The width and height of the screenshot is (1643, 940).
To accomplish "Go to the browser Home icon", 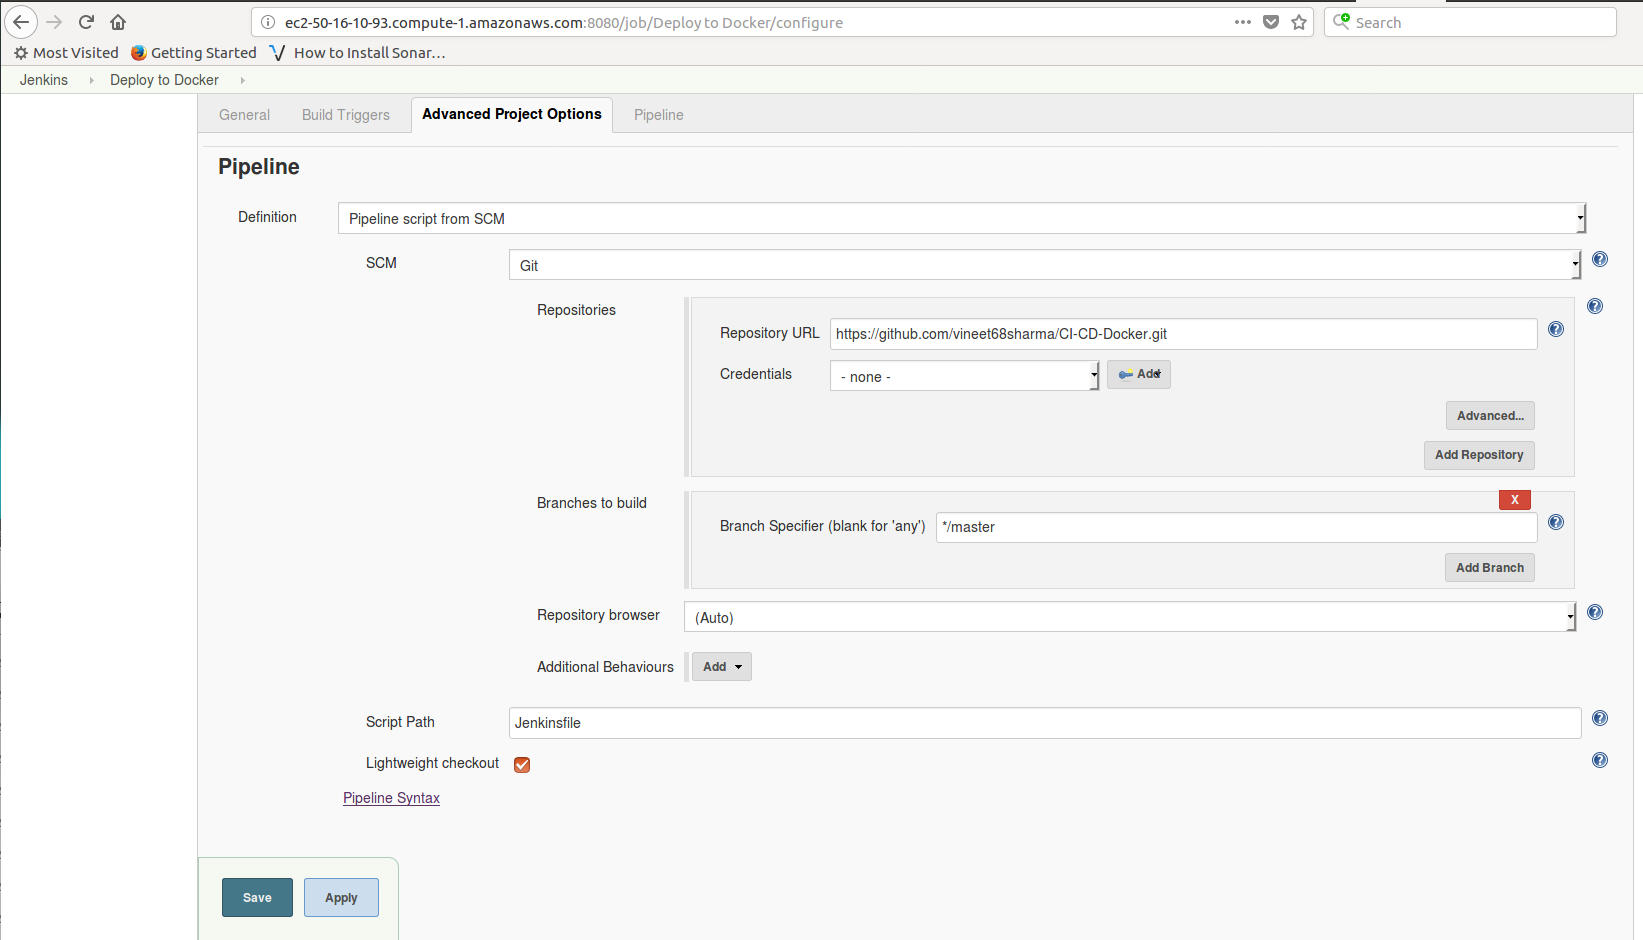I will tap(118, 22).
